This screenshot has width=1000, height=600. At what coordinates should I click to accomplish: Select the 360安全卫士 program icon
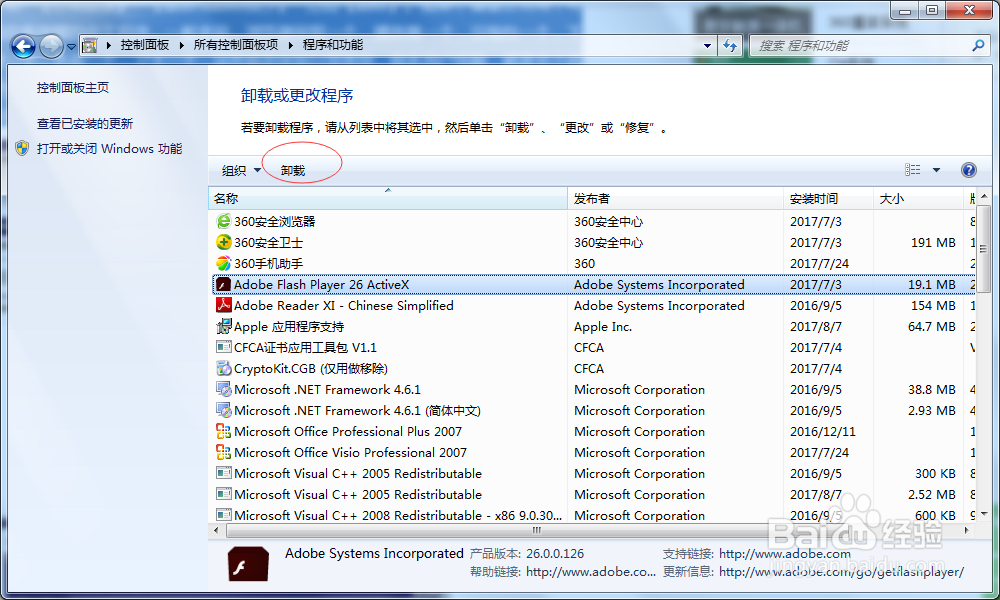(223, 242)
